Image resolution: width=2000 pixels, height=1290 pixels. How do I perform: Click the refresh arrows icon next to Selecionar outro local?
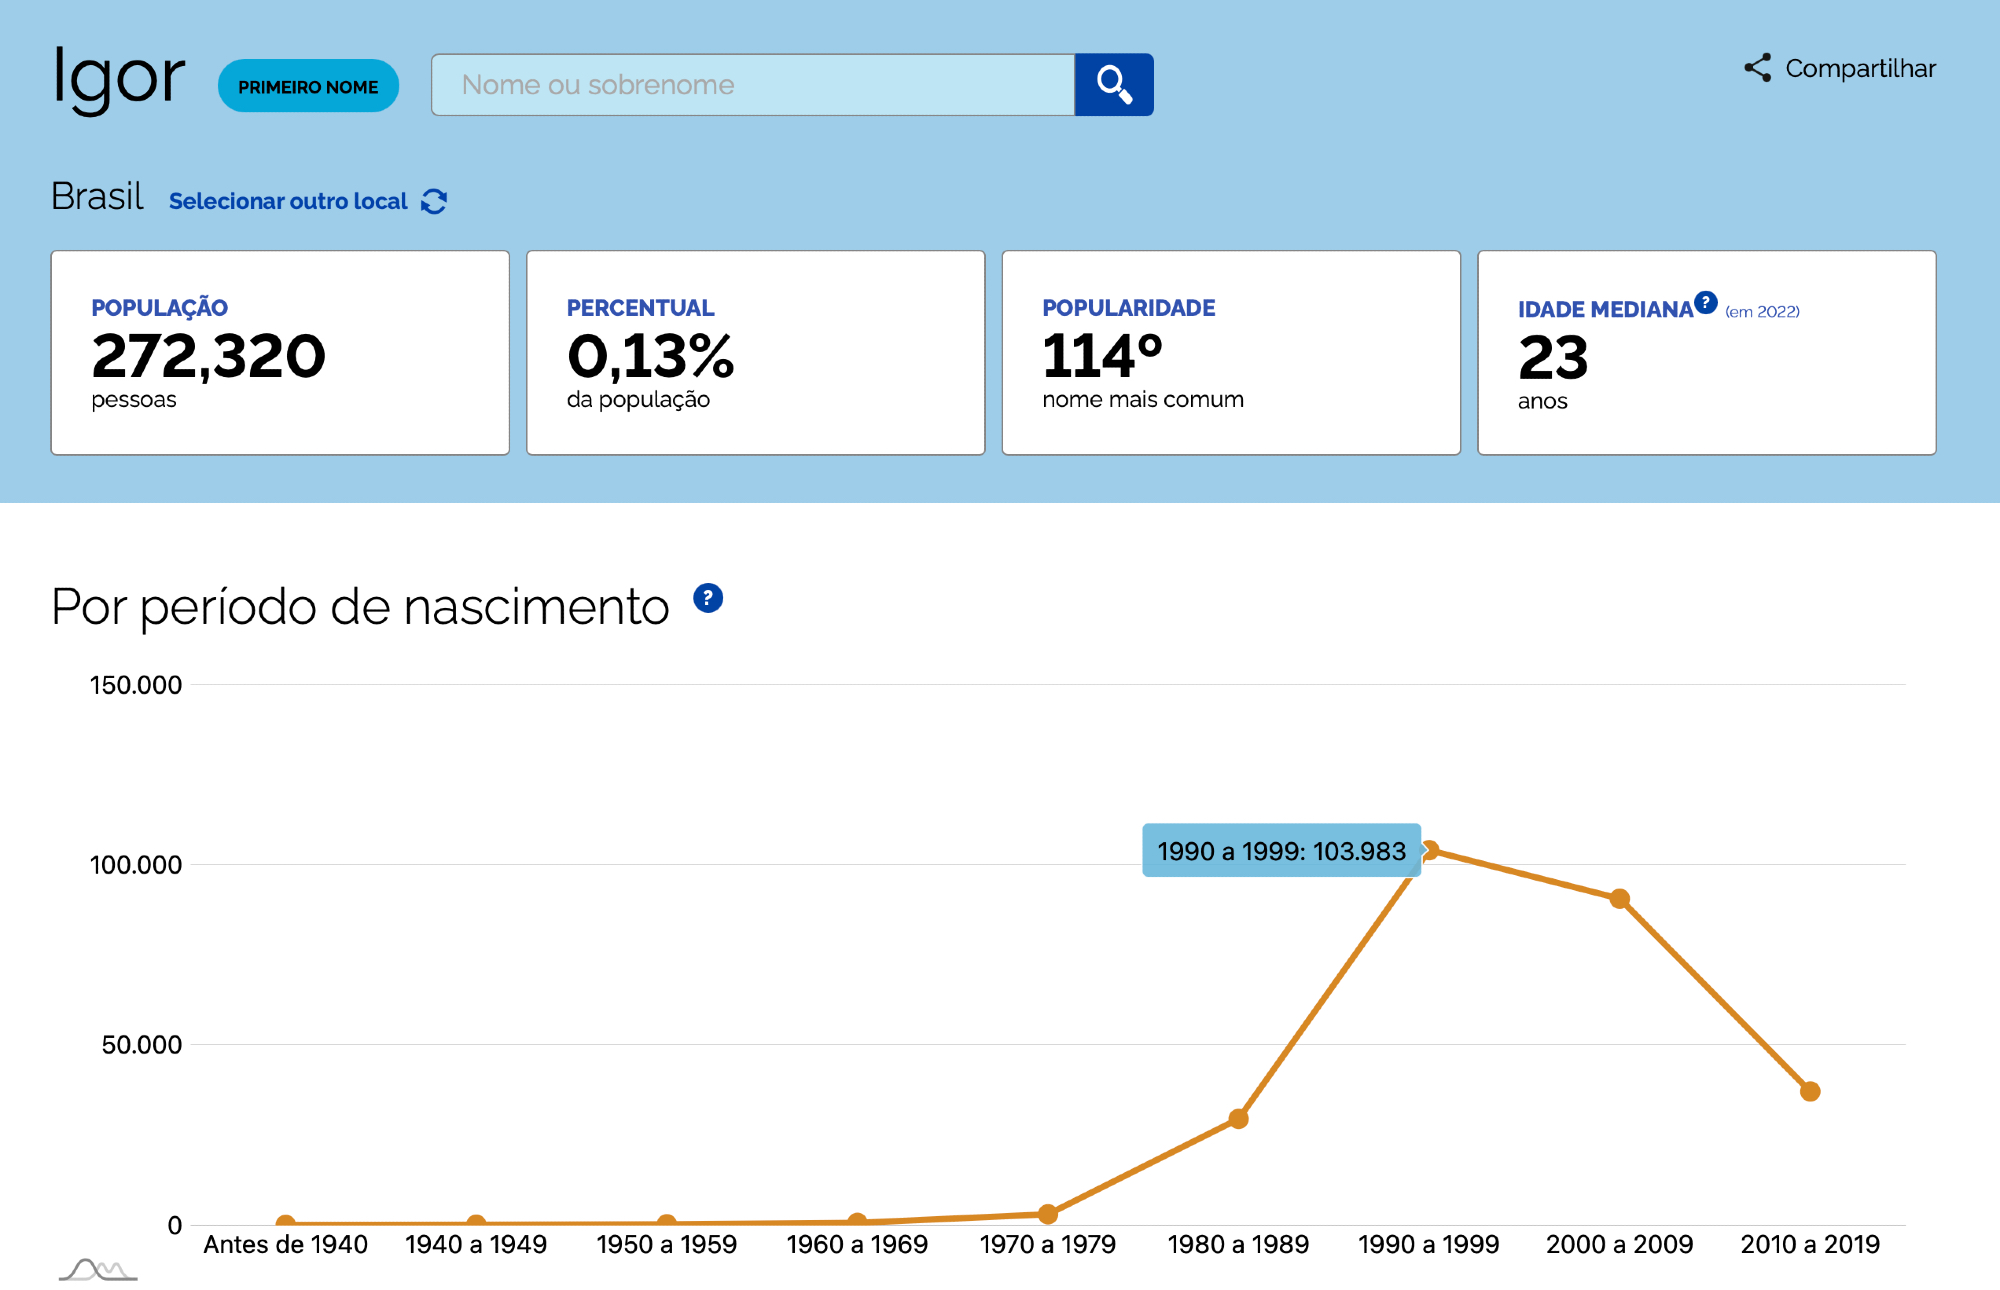[434, 201]
